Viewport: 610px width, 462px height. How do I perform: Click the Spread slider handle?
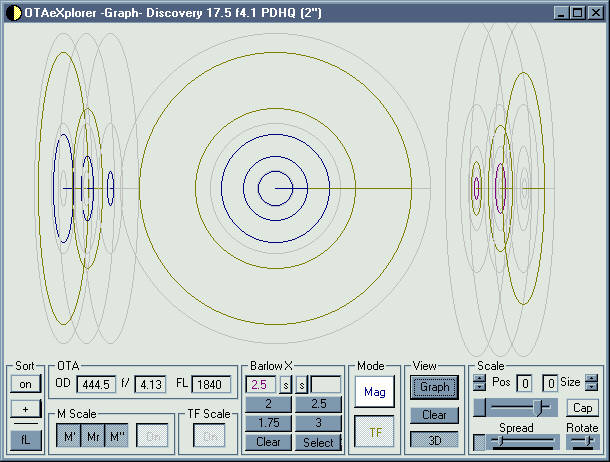501,441
